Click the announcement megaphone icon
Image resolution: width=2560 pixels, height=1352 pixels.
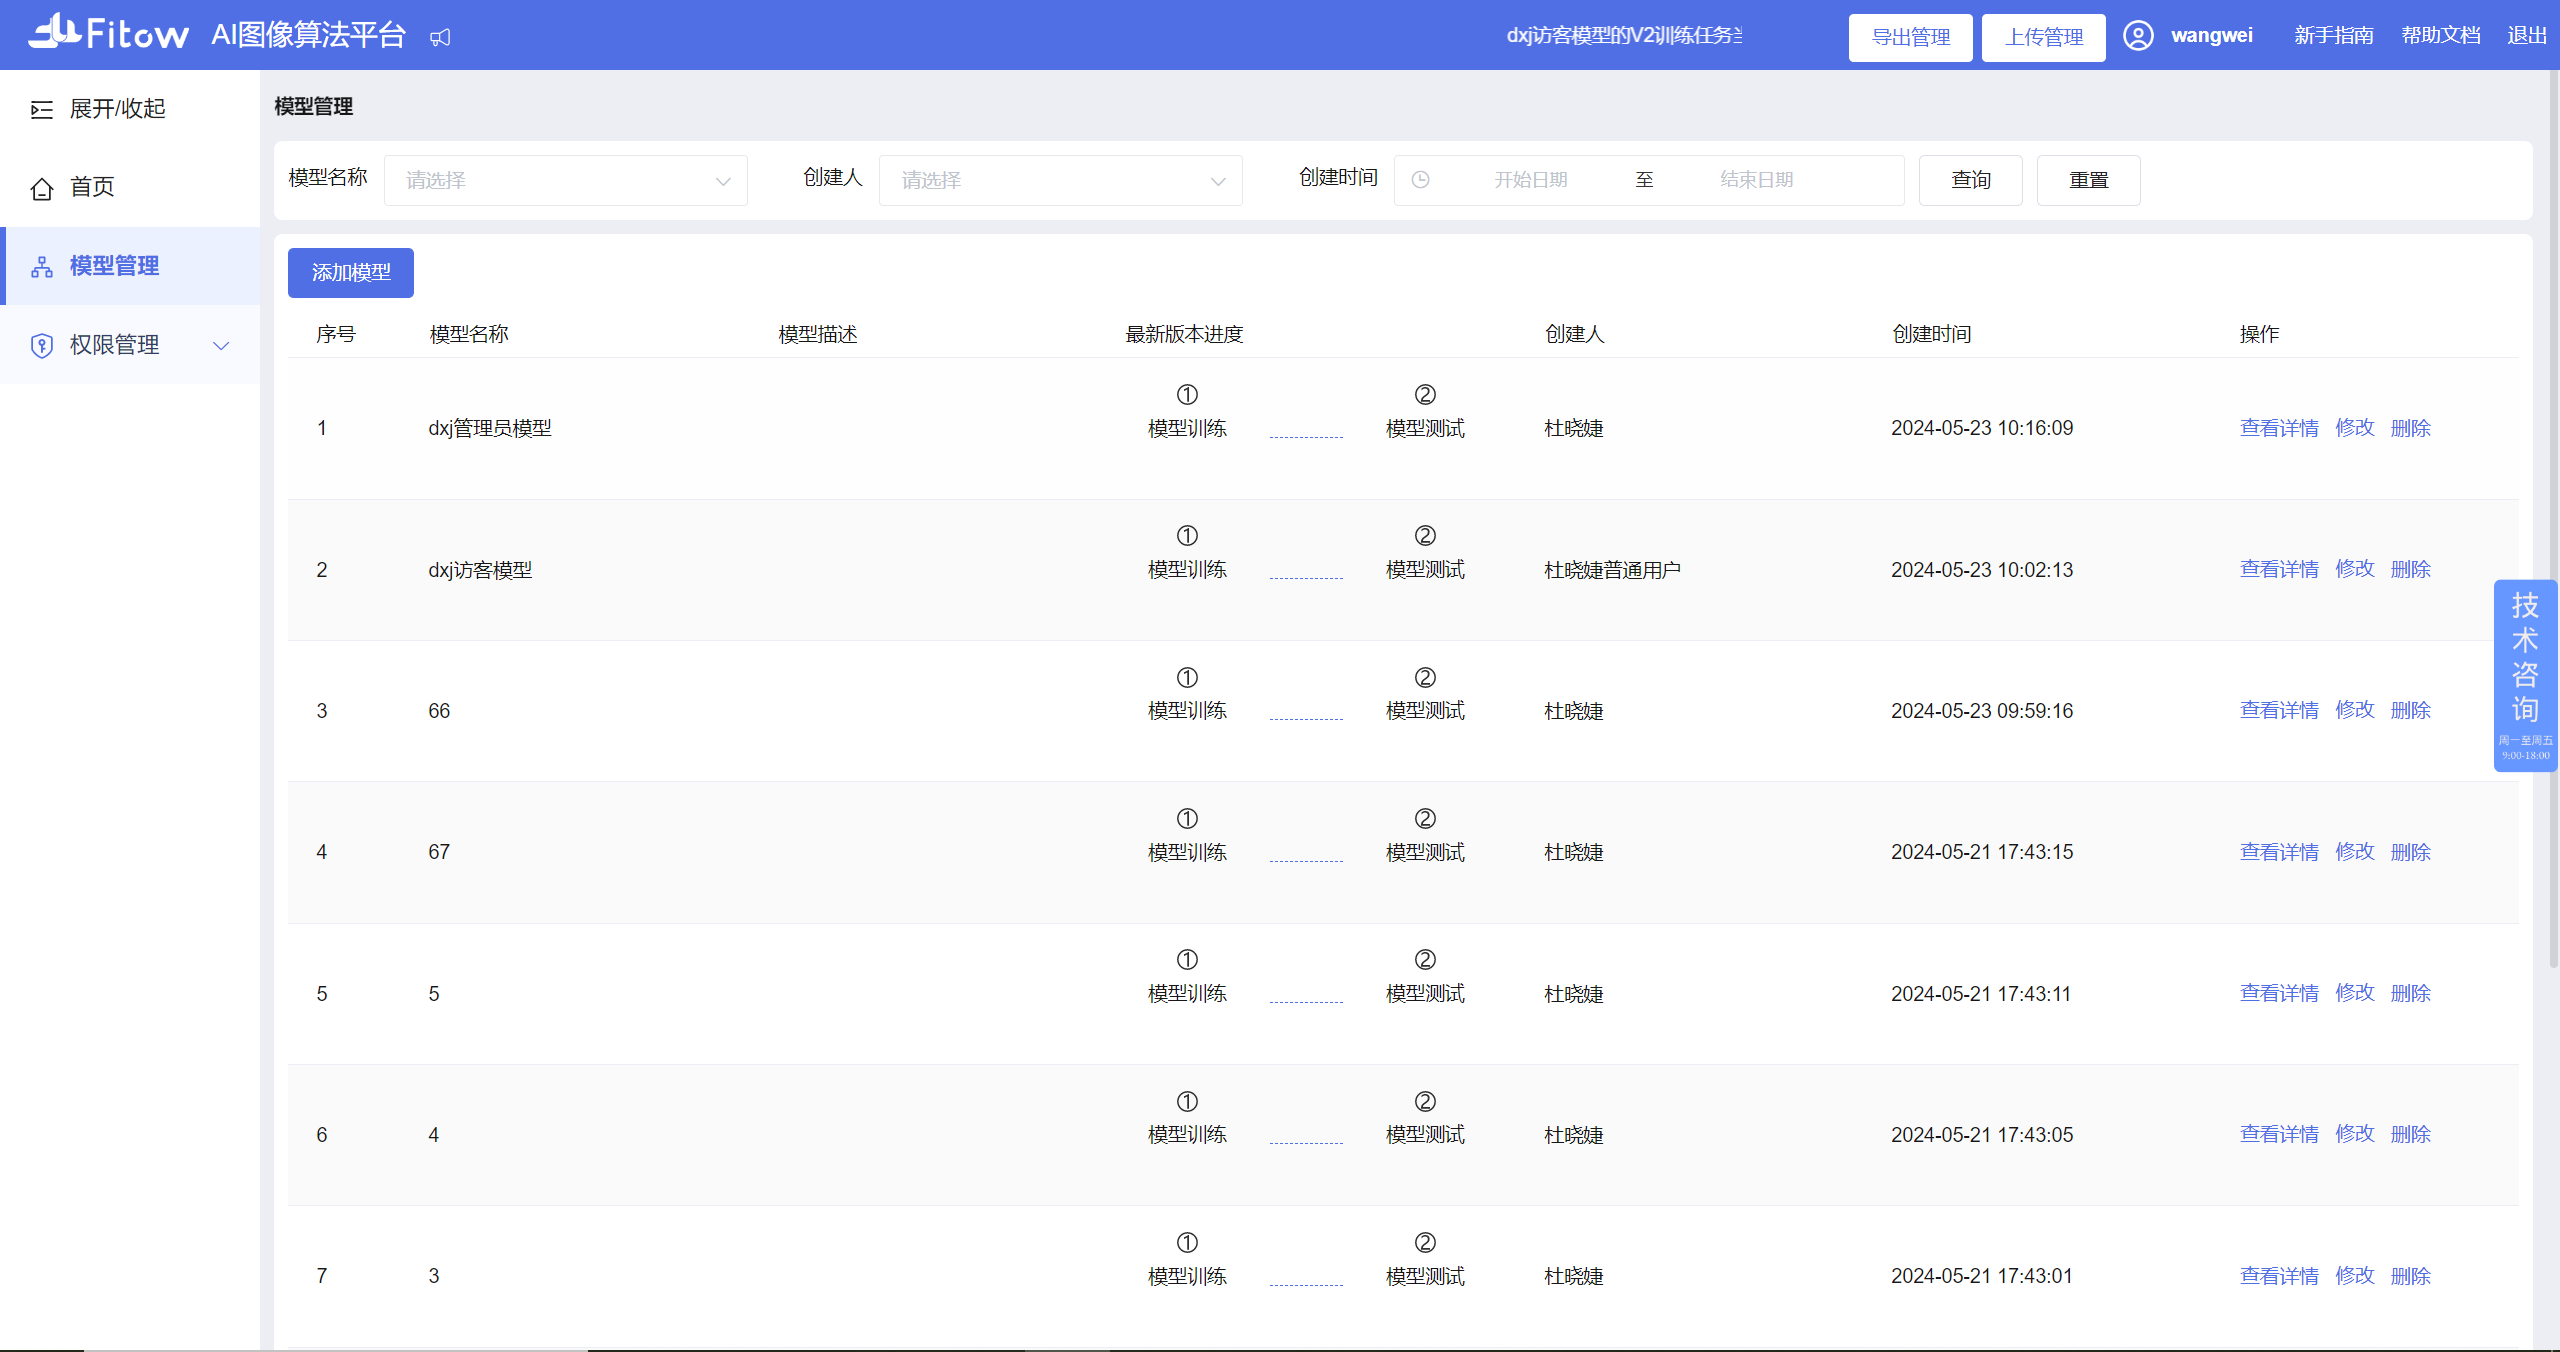pyautogui.click(x=440, y=38)
